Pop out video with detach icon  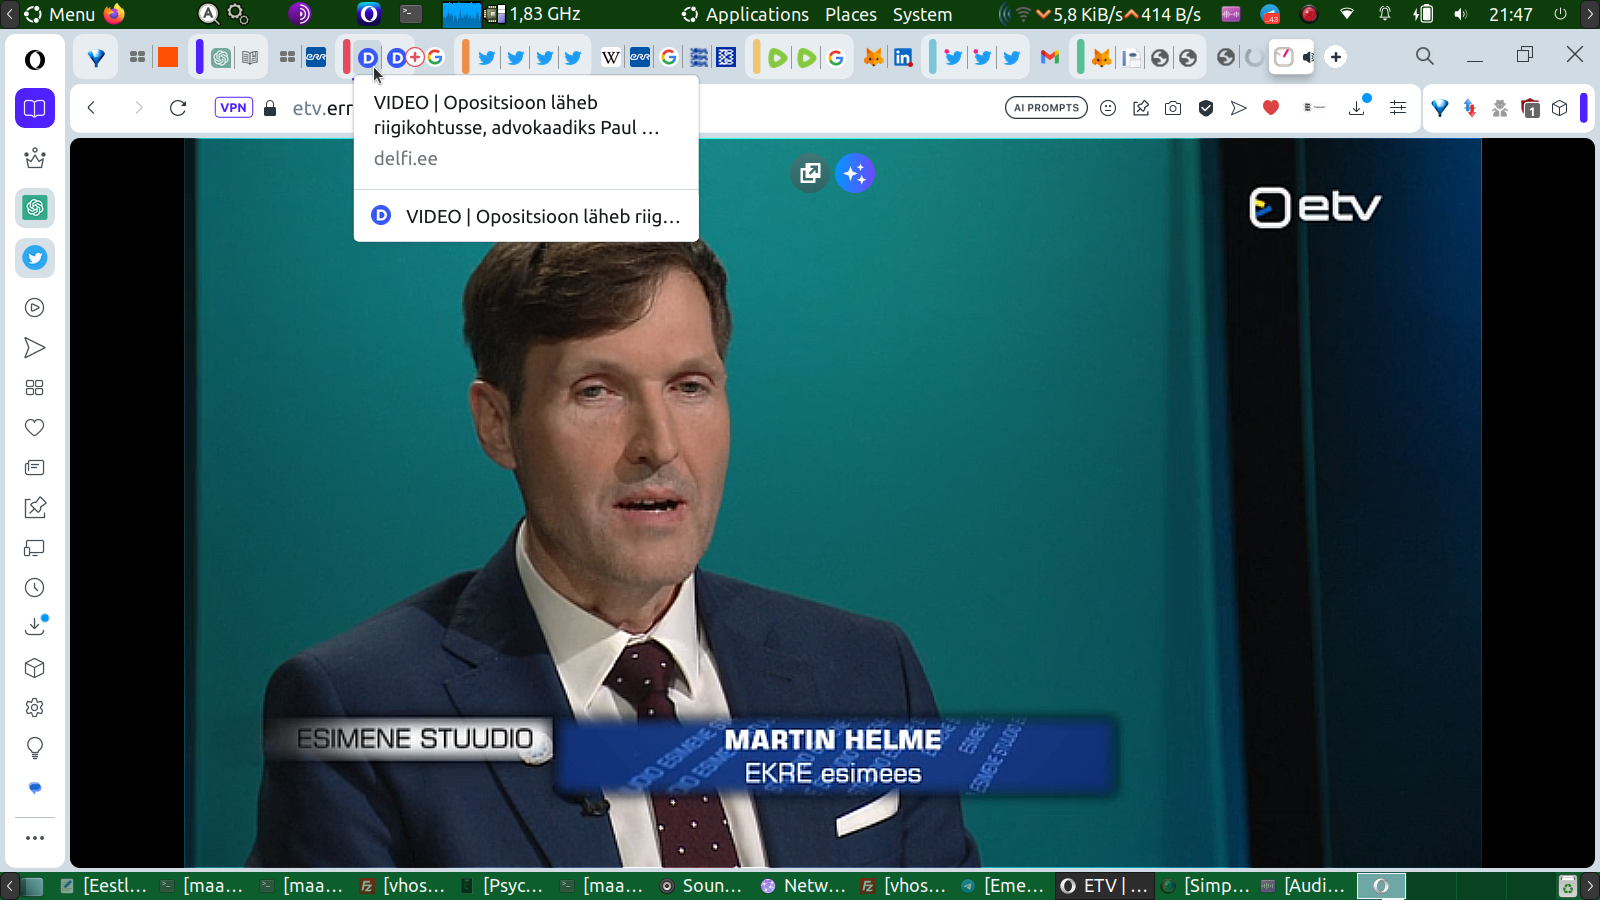pos(810,174)
